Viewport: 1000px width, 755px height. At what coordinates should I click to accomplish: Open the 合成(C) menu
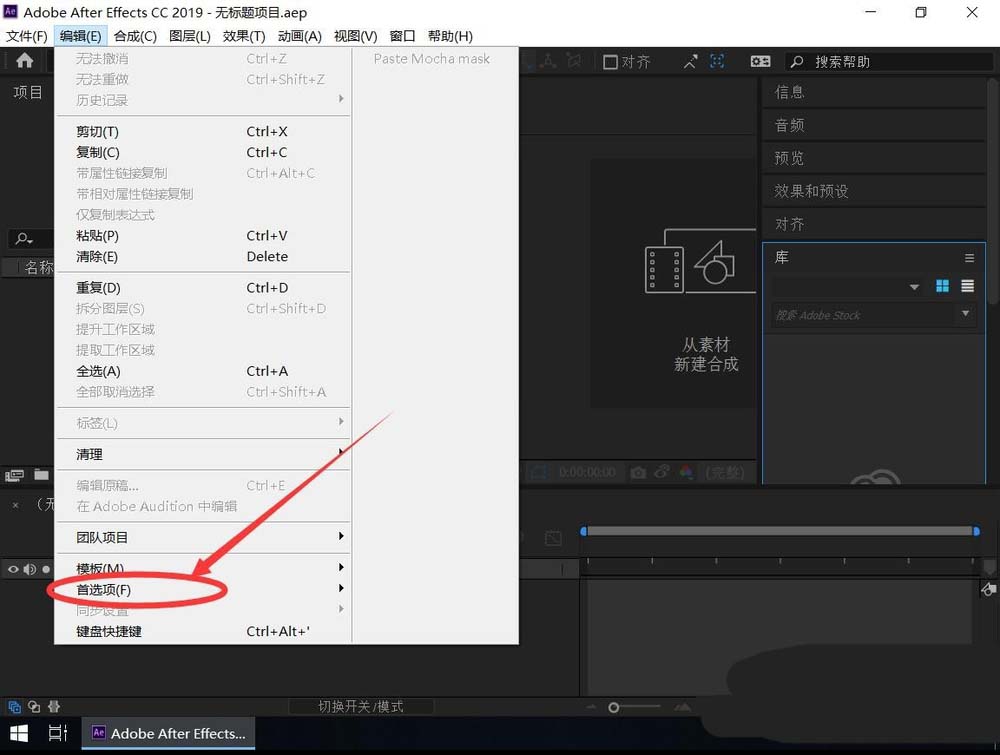(135, 36)
